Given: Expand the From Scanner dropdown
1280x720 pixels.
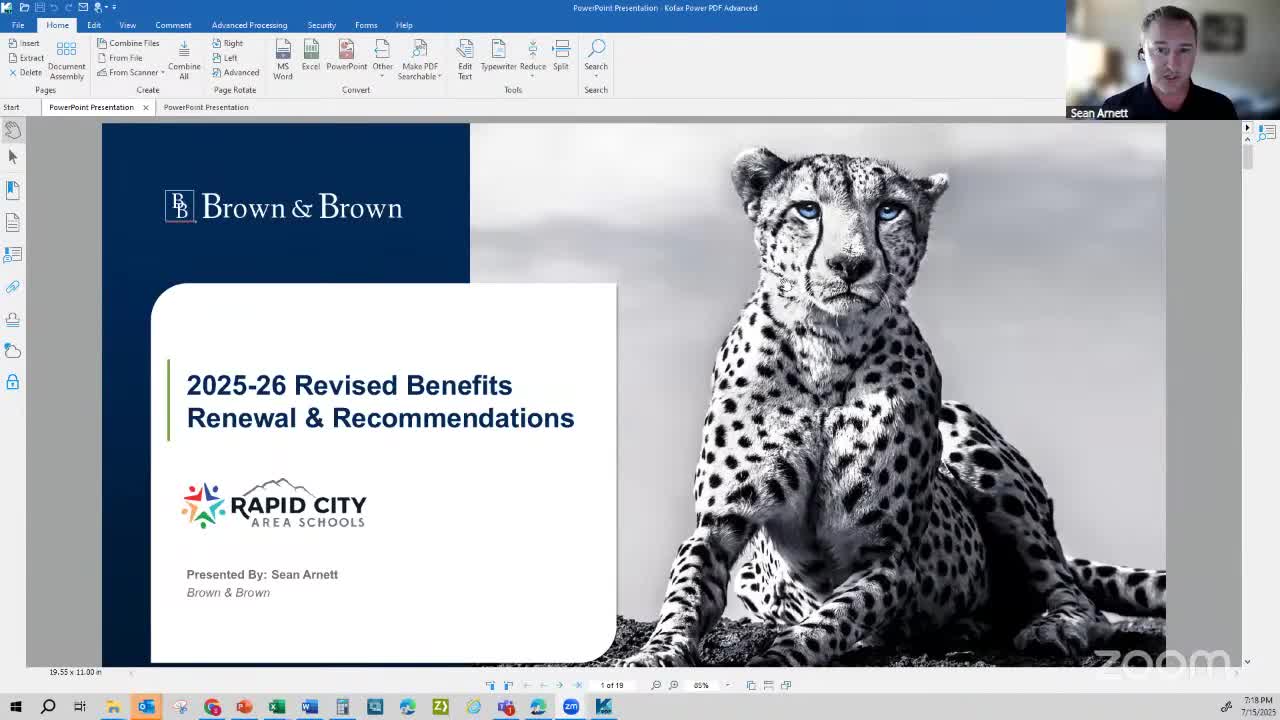Looking at the screenshot, I should [162, 73].
